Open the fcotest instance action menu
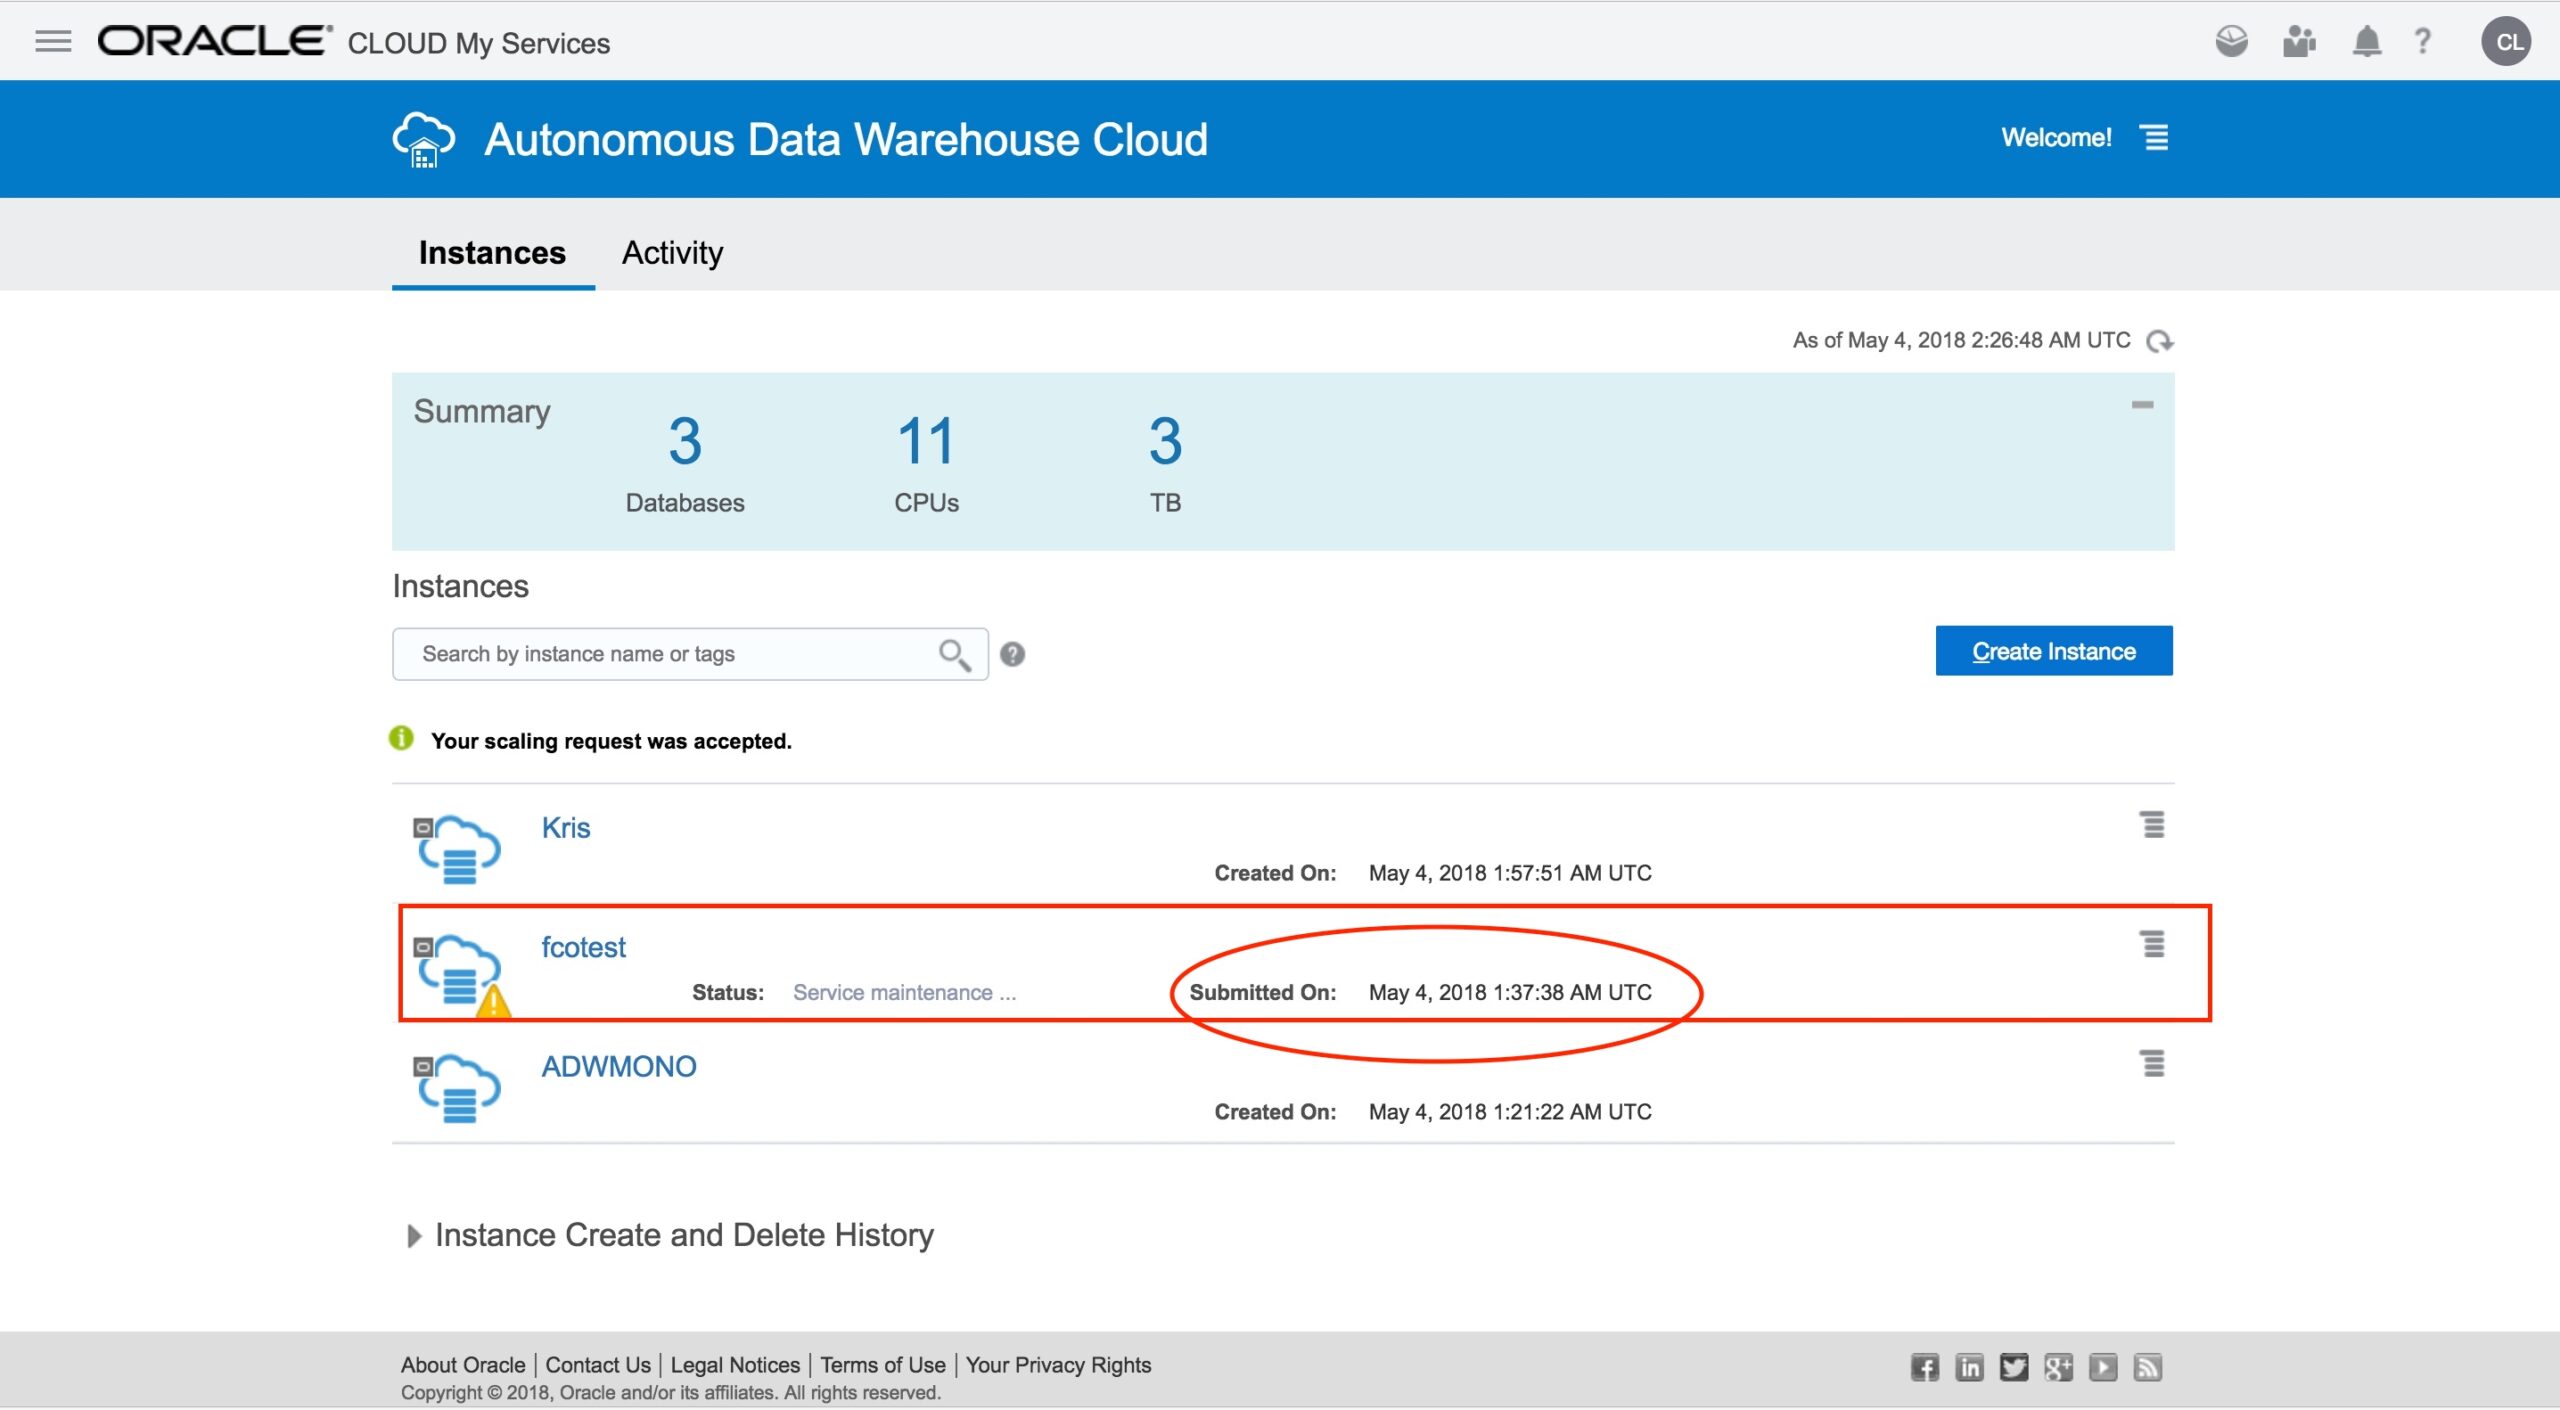 [2153, 944]
